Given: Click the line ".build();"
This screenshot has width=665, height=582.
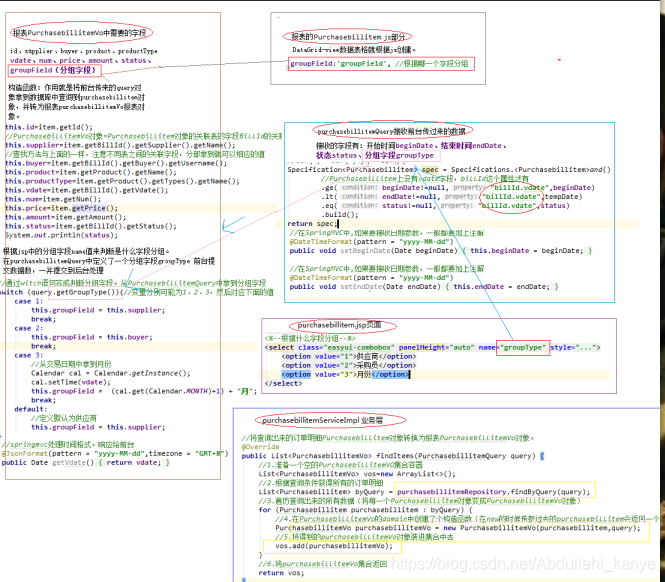Looking at the screenshot, I should click(339, 215).
